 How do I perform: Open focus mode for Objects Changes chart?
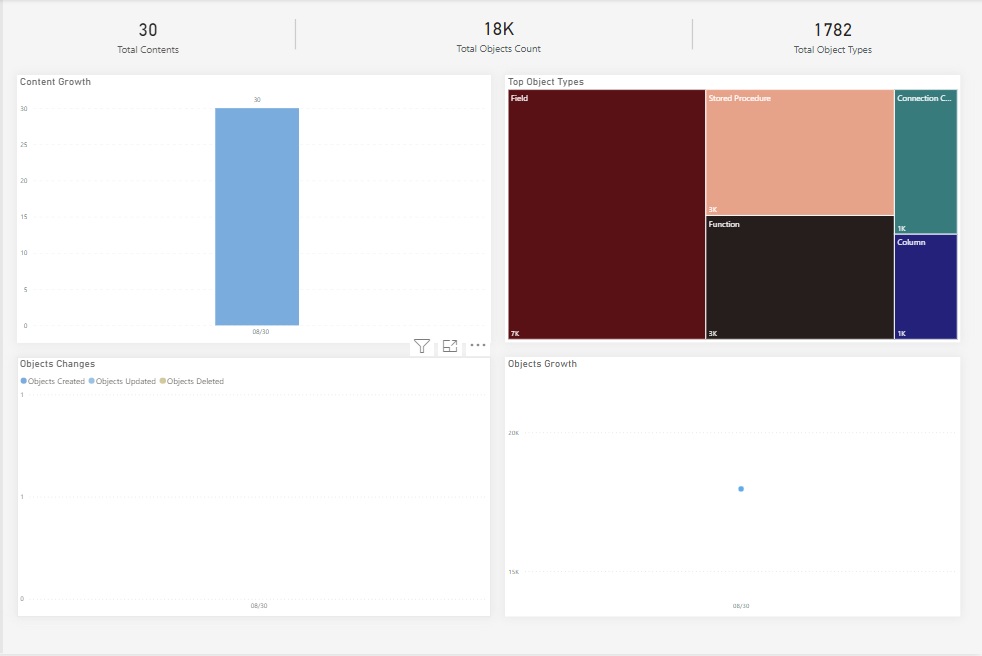pos(450,346)
